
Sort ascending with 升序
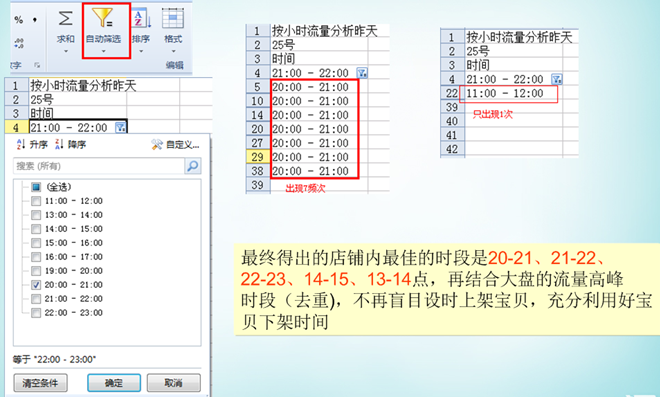(x=32, y=144)
